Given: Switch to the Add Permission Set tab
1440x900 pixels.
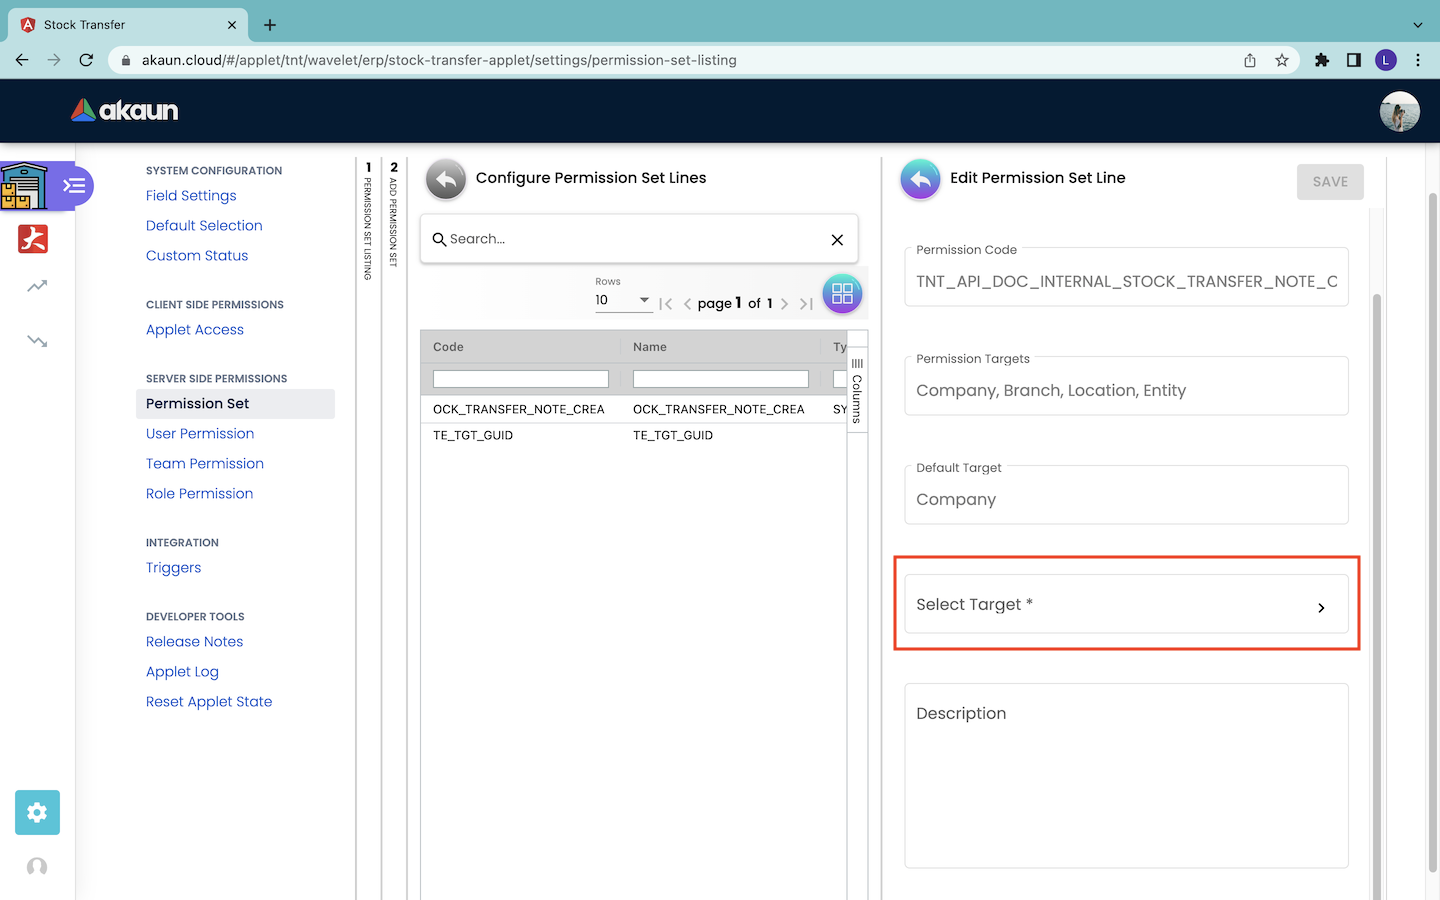Looking at the screenshot, I should pyautogui.click(x=394, y=216).
